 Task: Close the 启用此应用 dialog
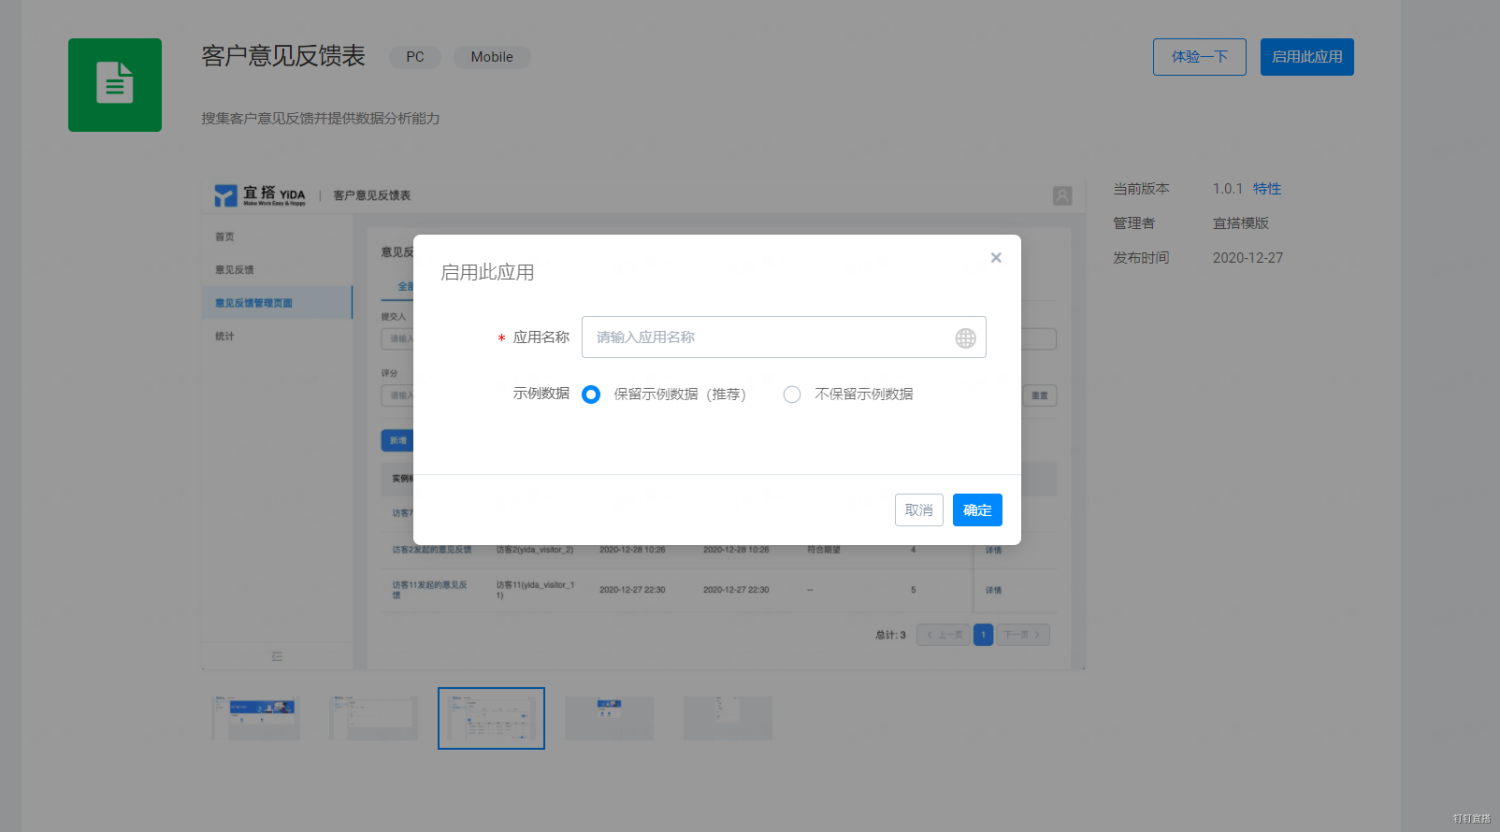click(x=996, y=258)
